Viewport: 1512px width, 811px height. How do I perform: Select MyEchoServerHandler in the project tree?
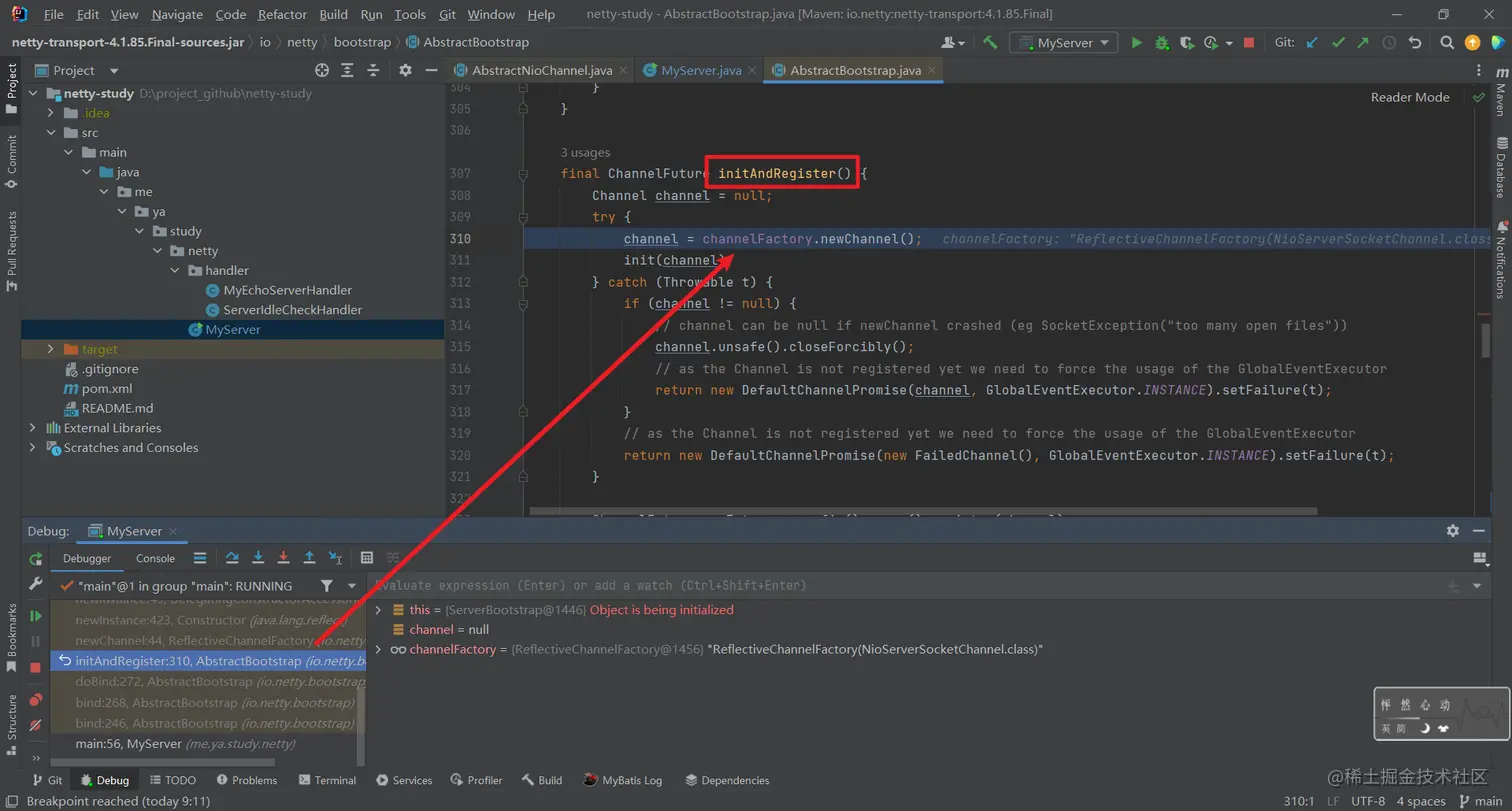(288, 290)
